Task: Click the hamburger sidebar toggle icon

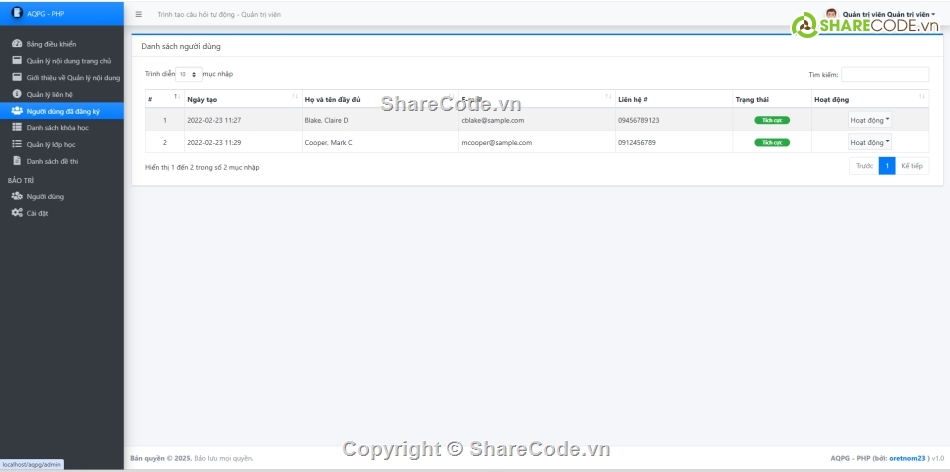Action: click(138, 15)
